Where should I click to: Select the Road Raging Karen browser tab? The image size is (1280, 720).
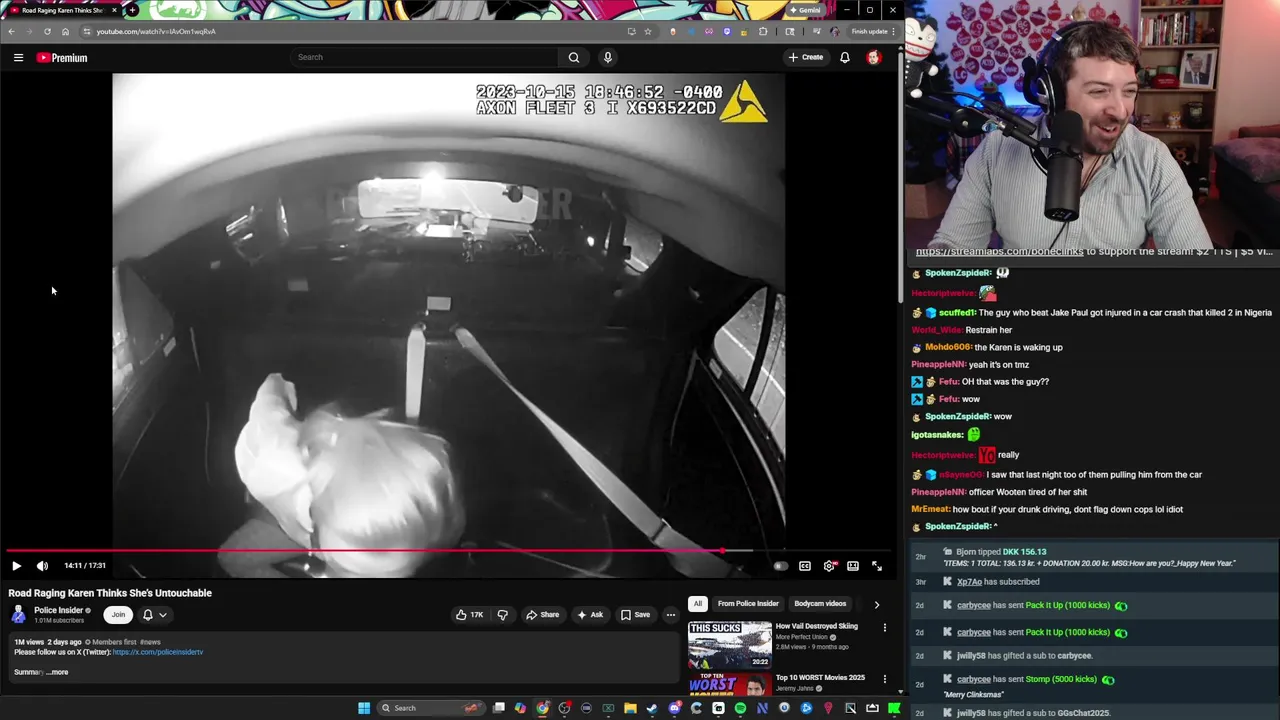[x=62, y=10]
